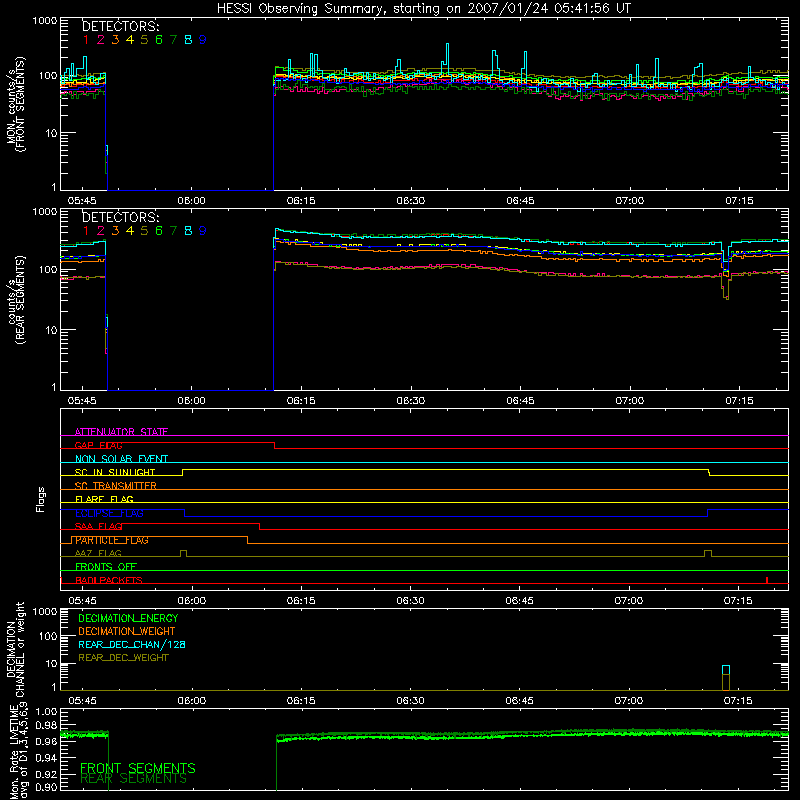Image resolution: width=800 pixels, height=800 pixels.
Task: Click the DECIMATION_ENERGY legend entry
Action: click(x=128, y=618)
